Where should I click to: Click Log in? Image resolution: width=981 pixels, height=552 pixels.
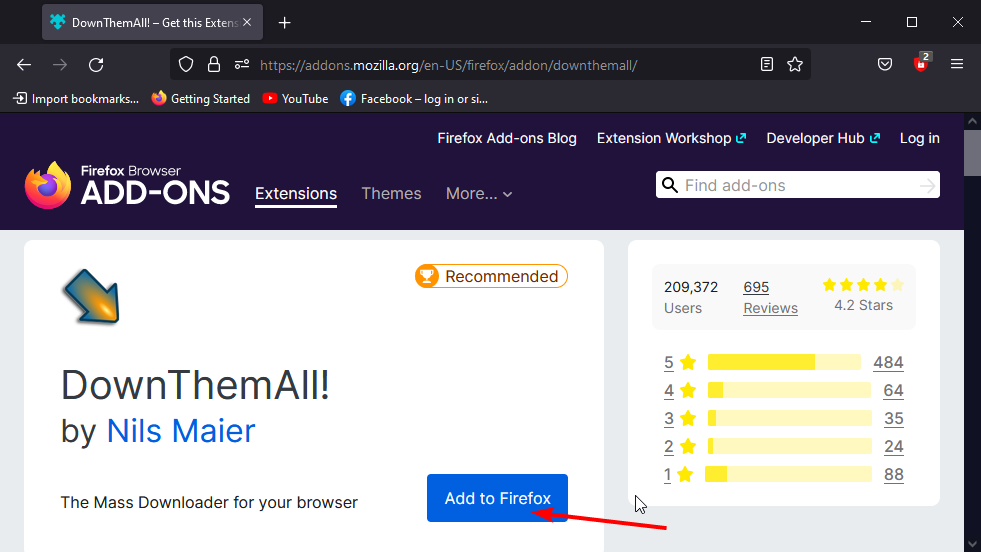pos(920,138)
